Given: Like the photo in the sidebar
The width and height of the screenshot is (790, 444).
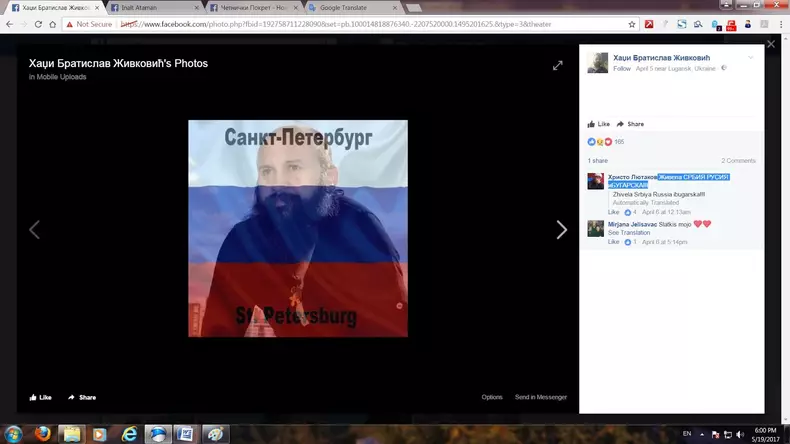Looking at the screenshot, I should click(600, 124).
